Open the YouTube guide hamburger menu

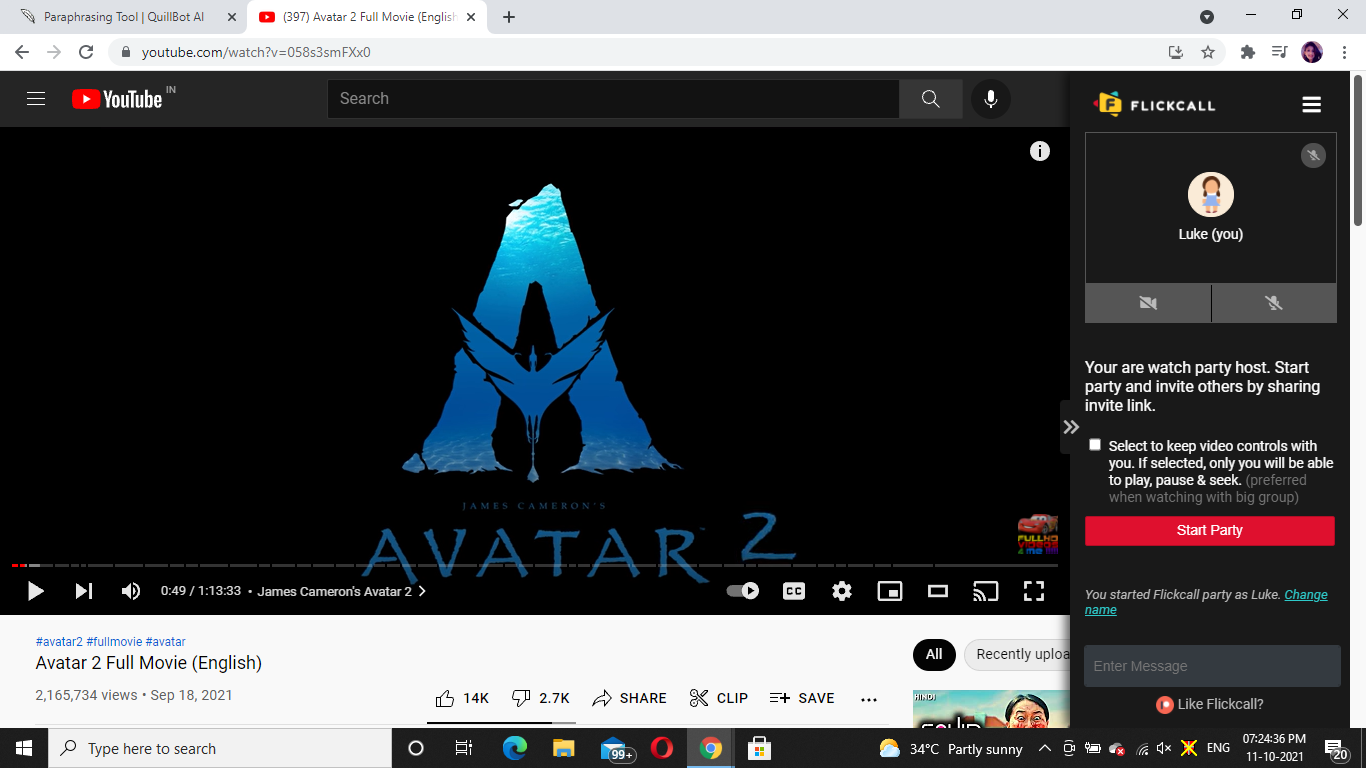pos(36,99)
